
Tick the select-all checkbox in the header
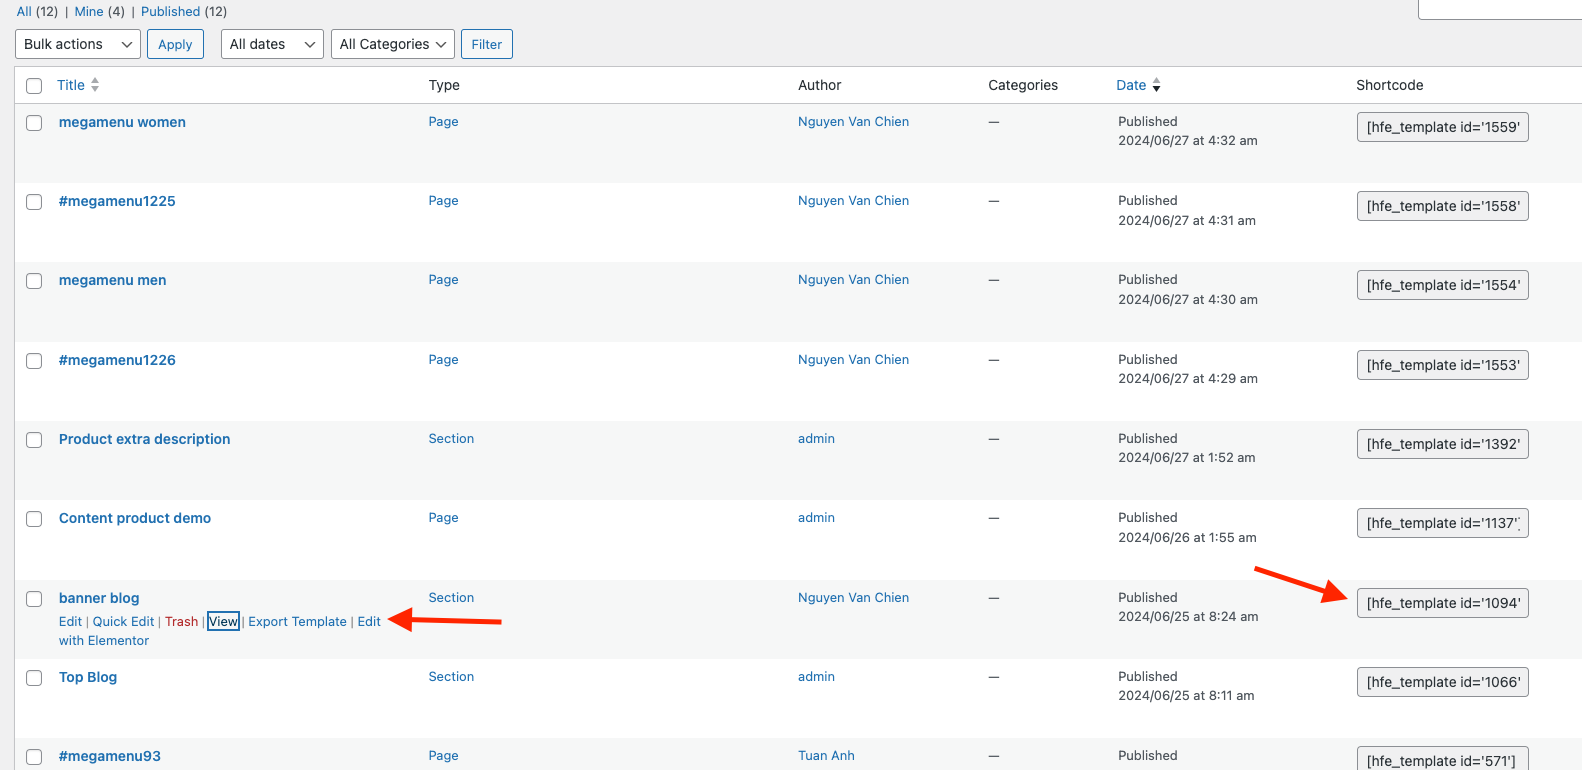pyautogui.click(x=34, y=86)
